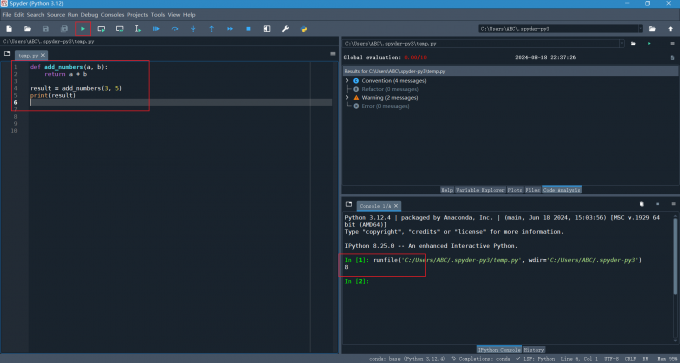Click the UTF-8 encoding status entry
The image size is (680, 363).
click(612, 359)
